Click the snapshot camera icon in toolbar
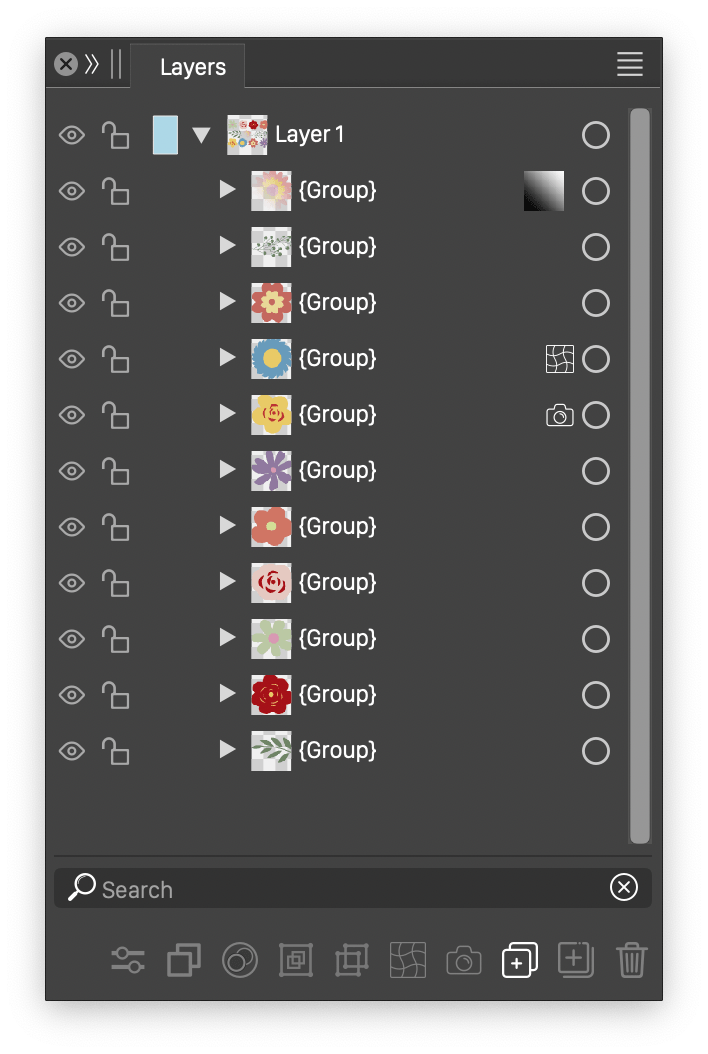The image size is (708, 1054). point(463,960)
